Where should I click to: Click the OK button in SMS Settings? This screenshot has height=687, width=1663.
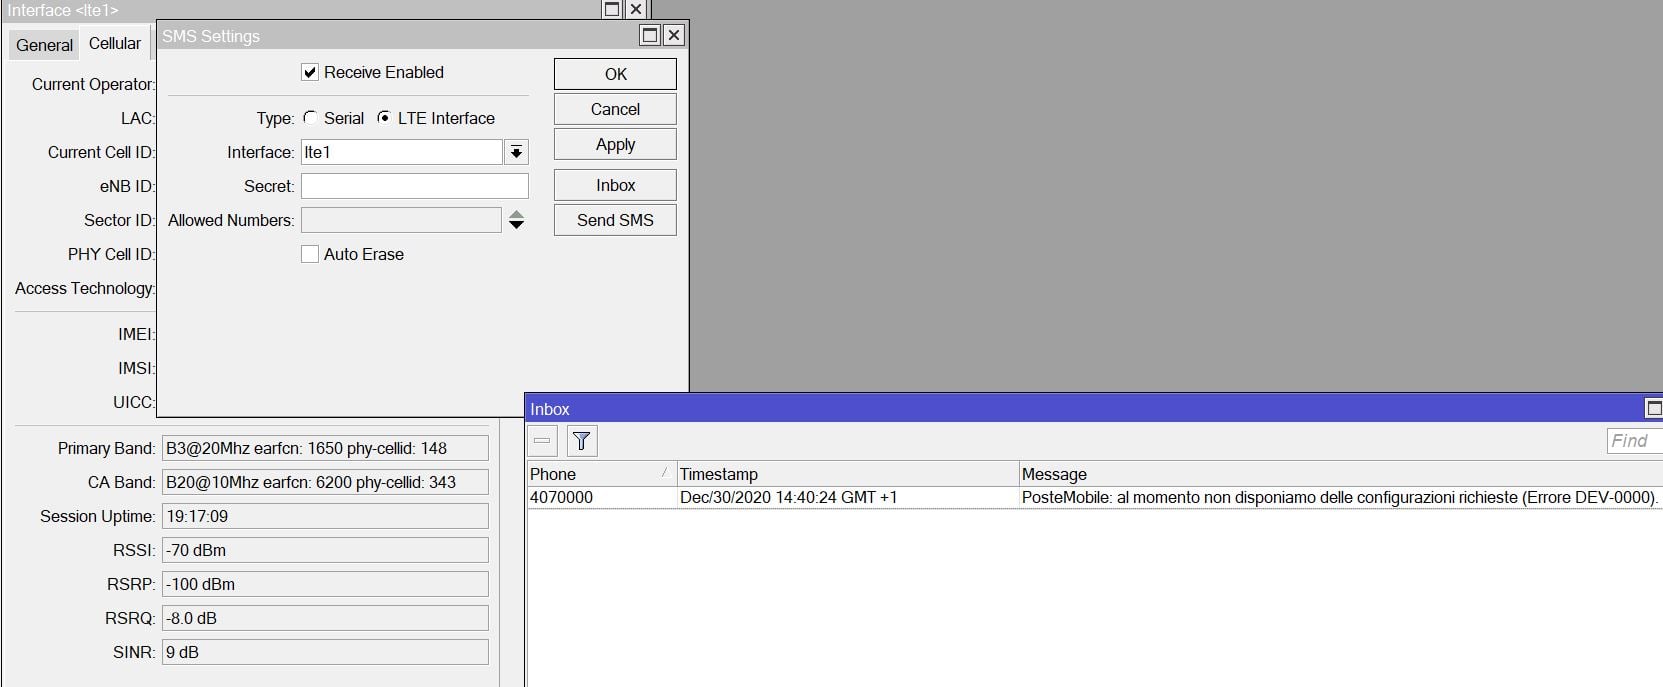[x=615, y=74]
